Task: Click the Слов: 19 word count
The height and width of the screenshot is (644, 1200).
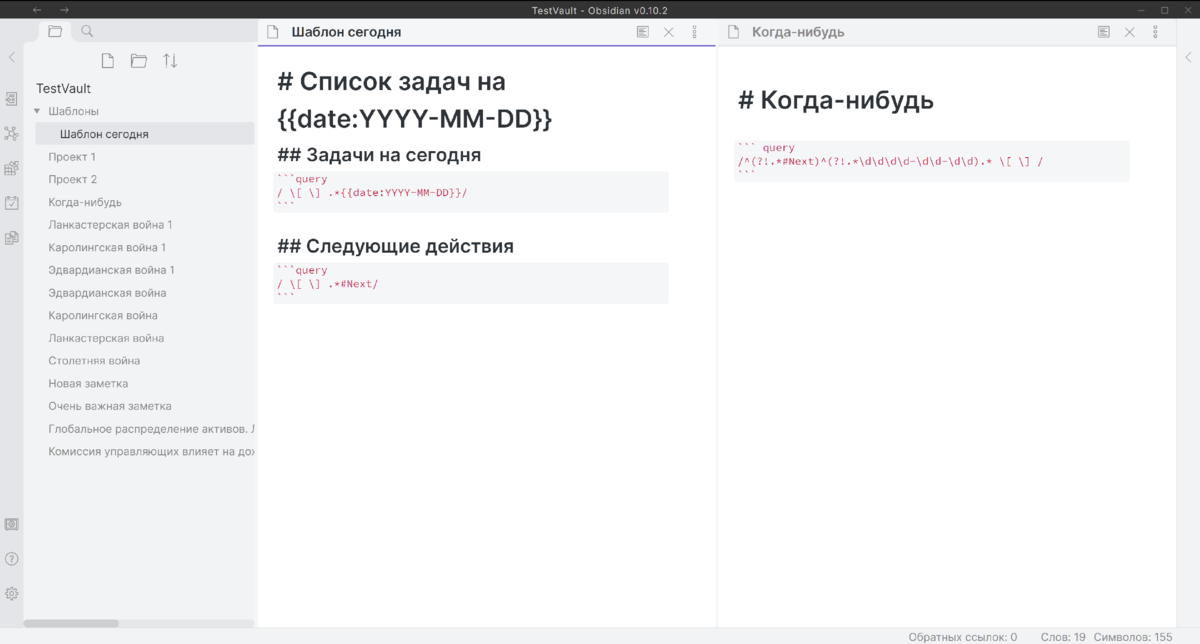Action: coord(1063,637)
